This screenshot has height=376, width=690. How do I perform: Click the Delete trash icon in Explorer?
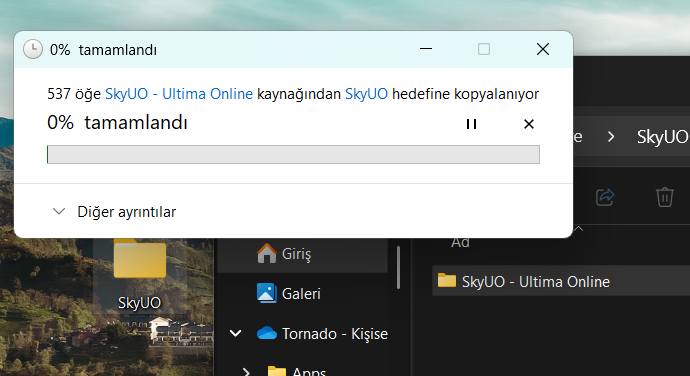[x=664, y=197]
